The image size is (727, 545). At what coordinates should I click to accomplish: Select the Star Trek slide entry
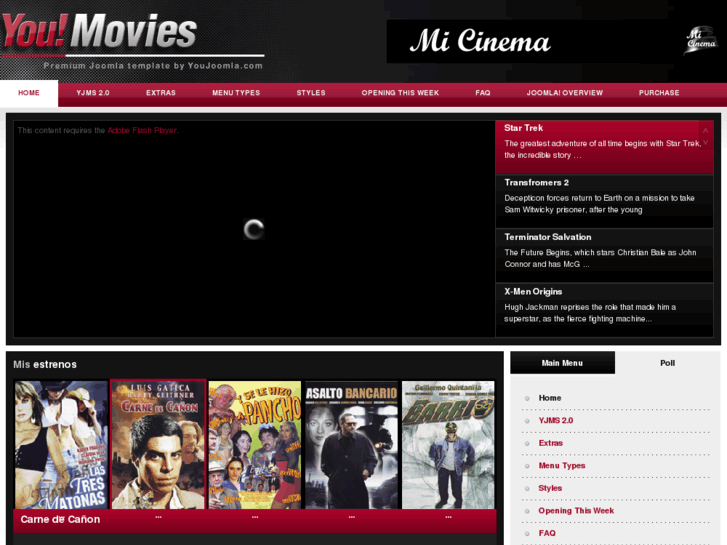click(x=604, y=147)
